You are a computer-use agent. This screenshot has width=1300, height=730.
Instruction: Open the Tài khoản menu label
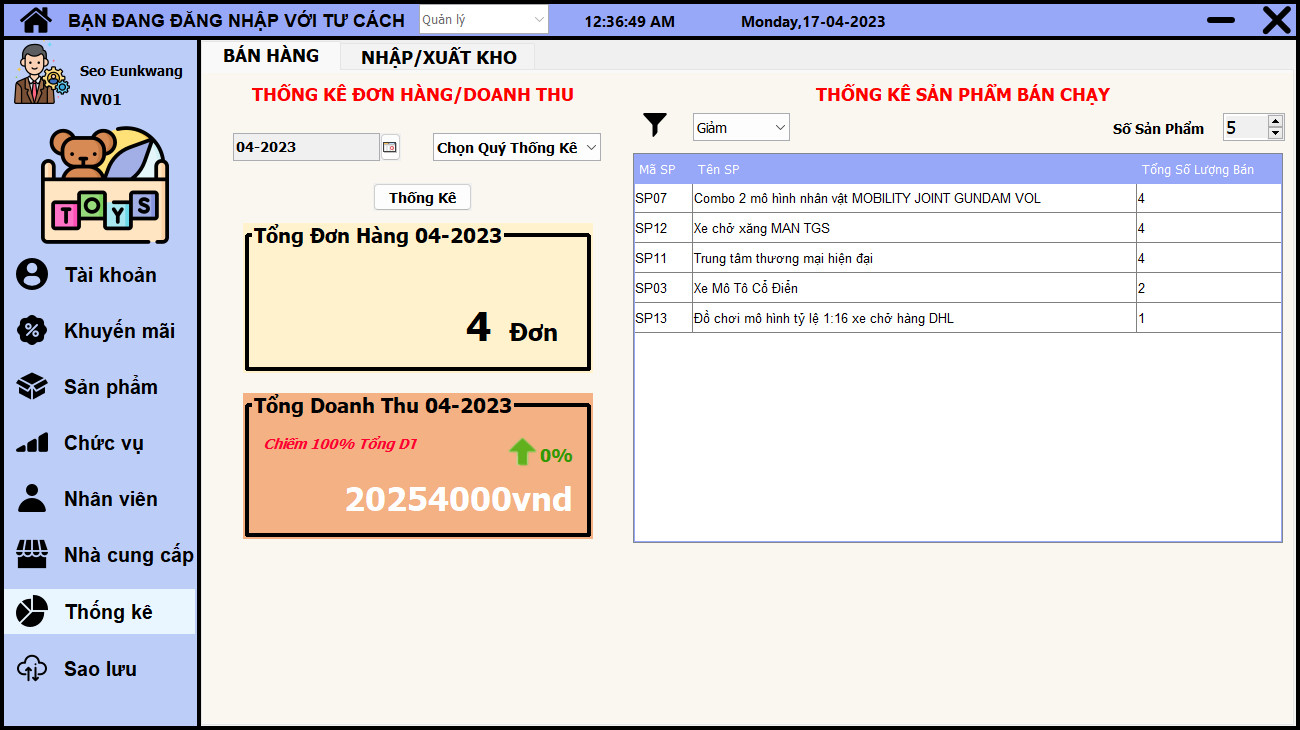point(110,275)
